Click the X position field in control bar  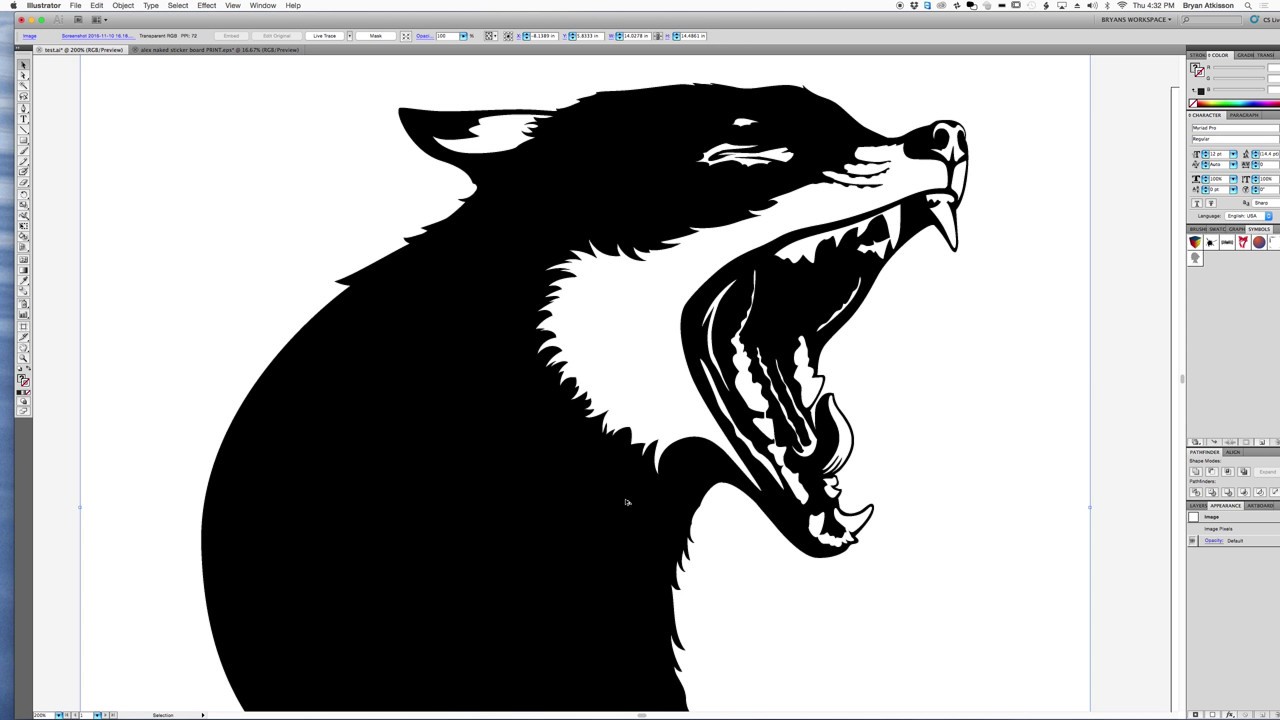coord(544,36)
